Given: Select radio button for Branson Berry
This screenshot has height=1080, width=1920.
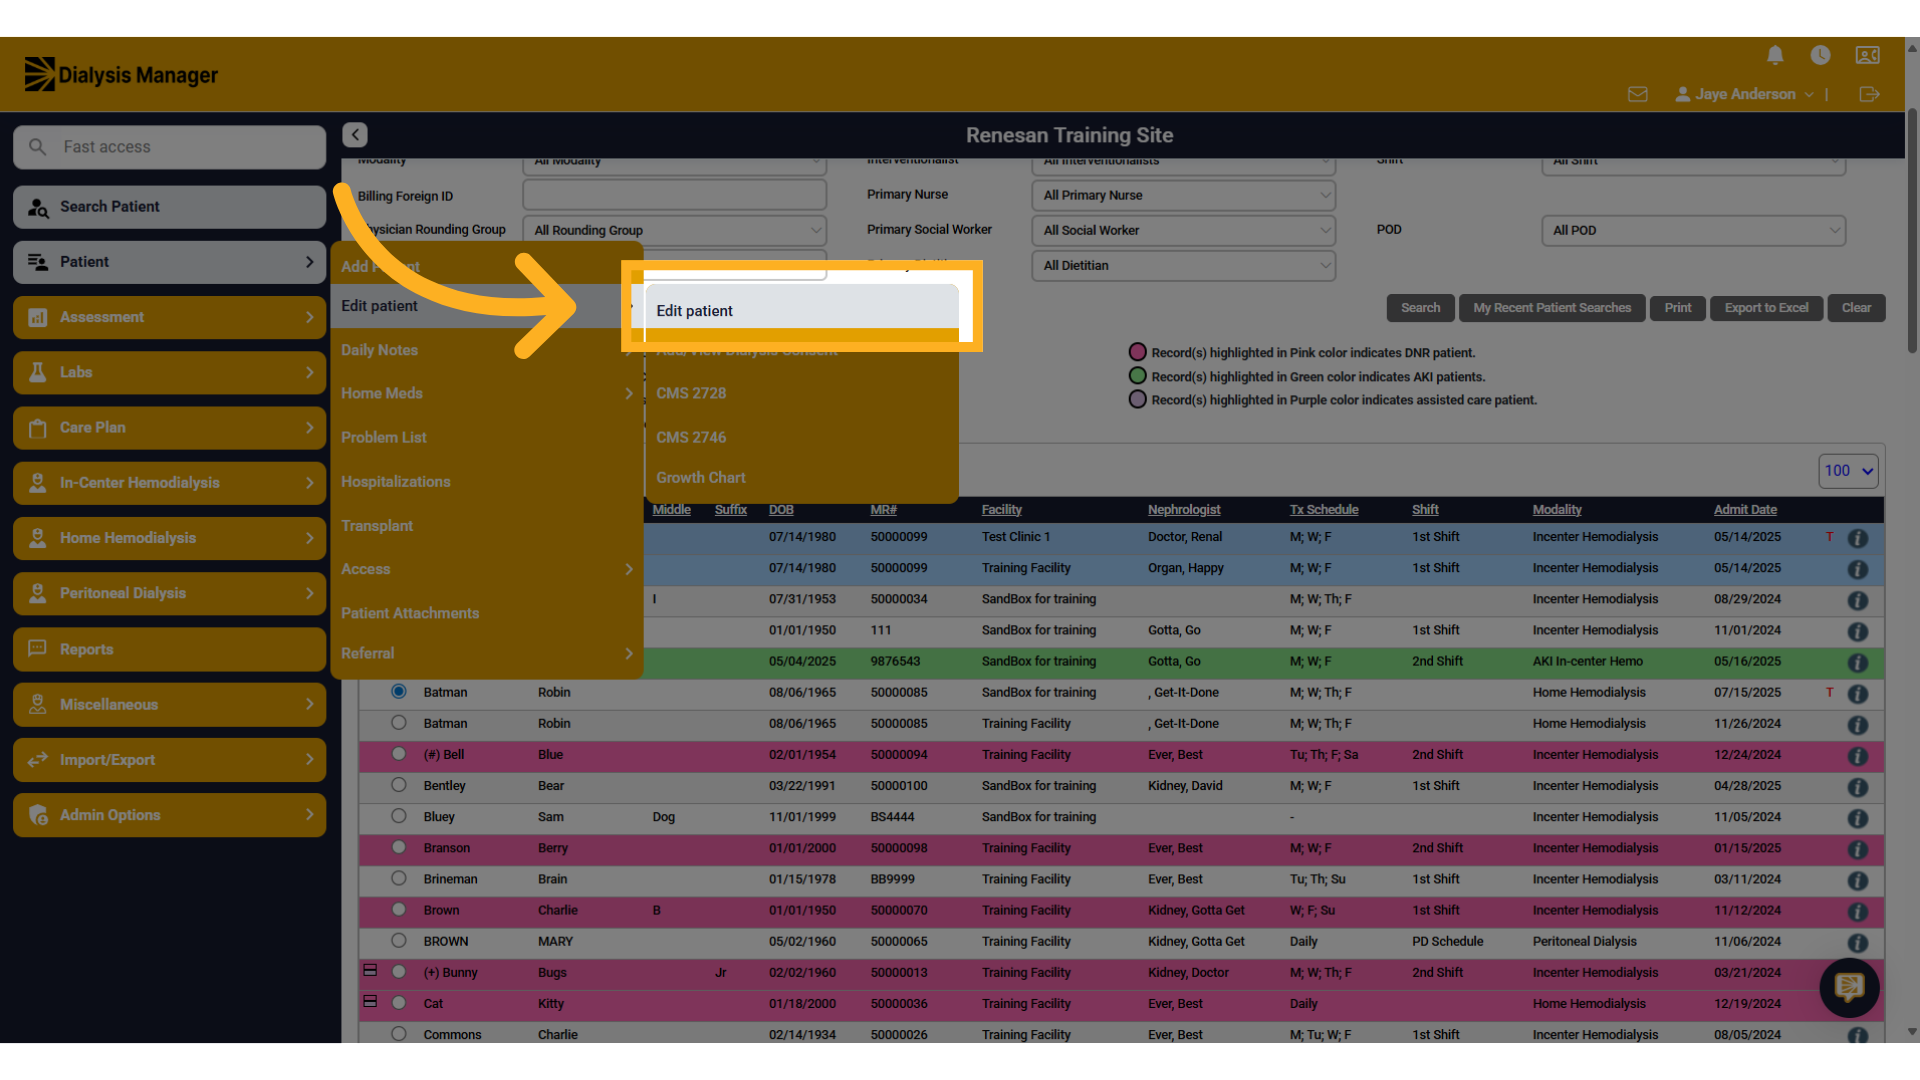Looking at the screenshot, I should tap(399, 847).
